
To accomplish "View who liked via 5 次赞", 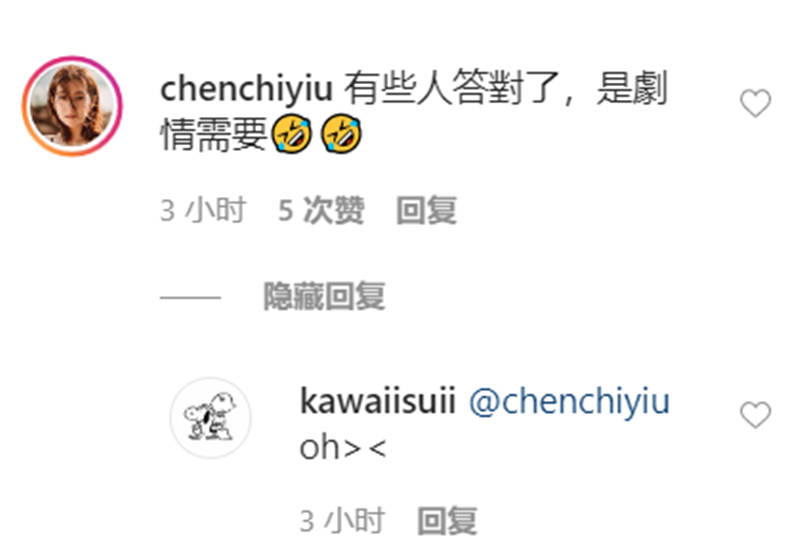I will pos(321,210).
